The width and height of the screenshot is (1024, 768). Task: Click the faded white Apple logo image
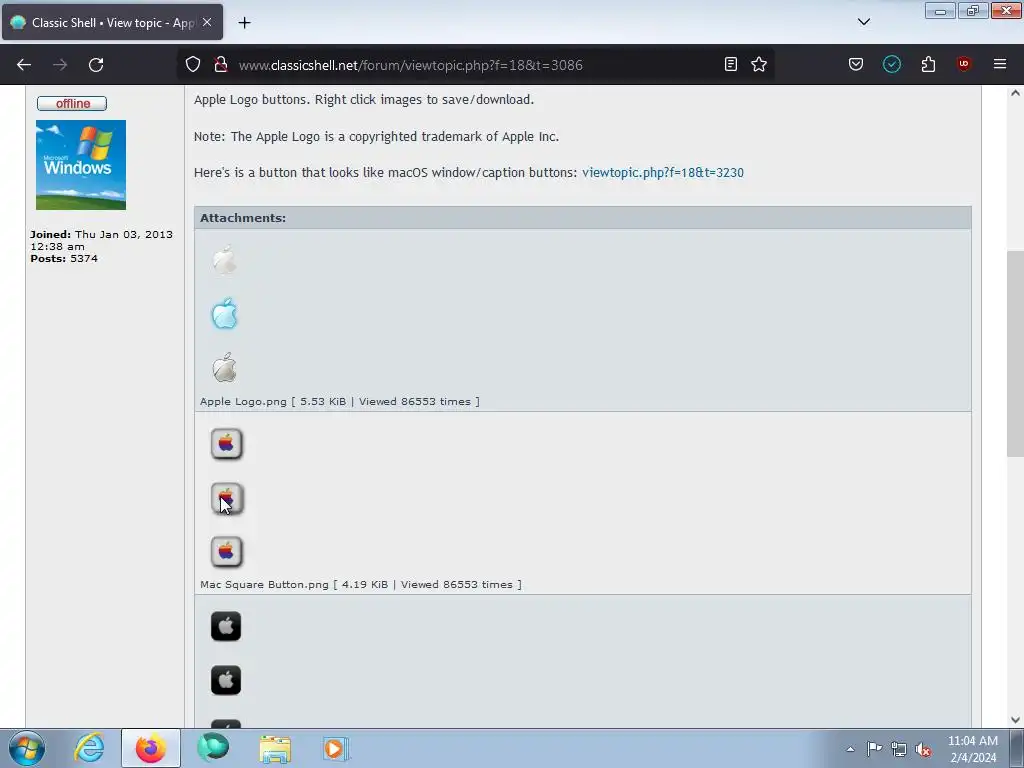[x=225, y=260]
